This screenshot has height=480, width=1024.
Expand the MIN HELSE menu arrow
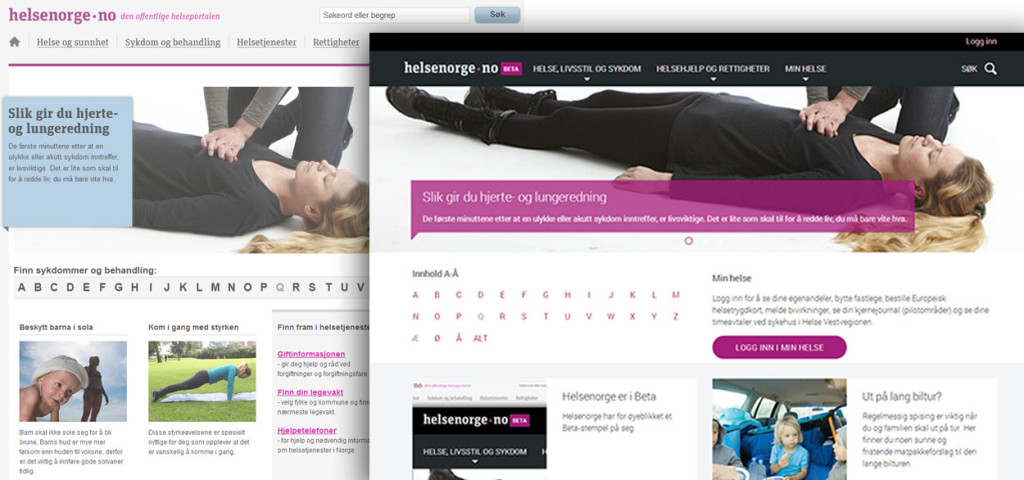(805, 79)
